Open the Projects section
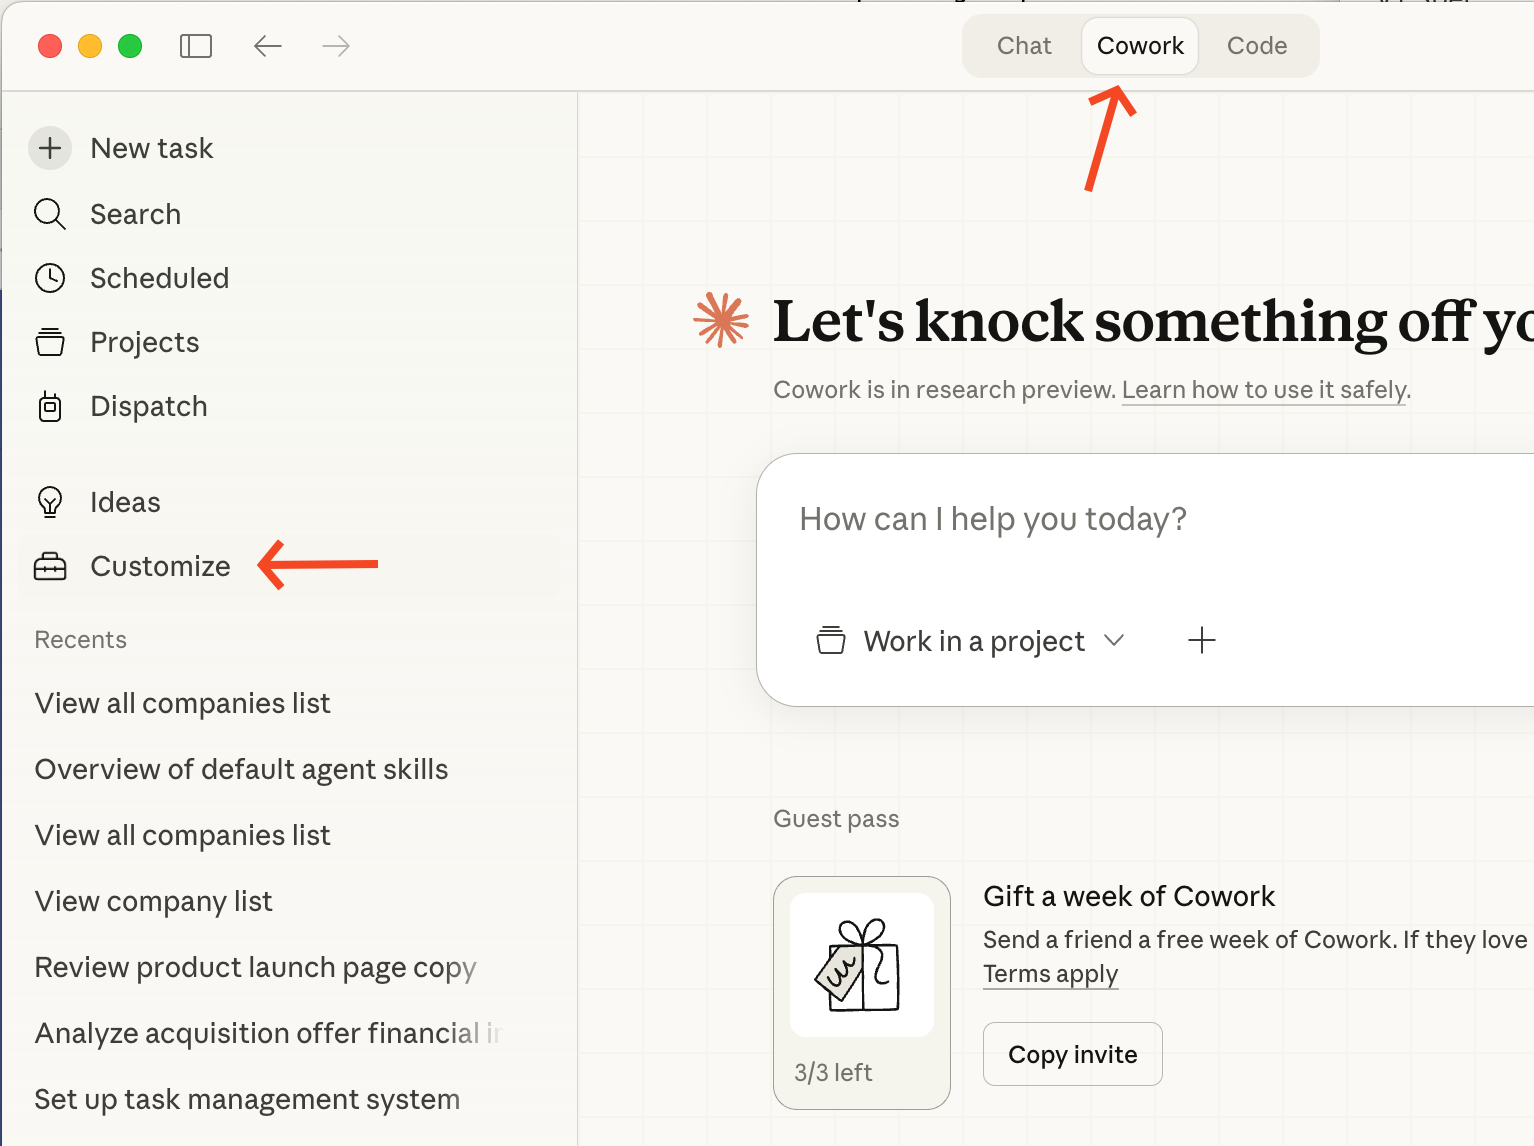1534x1146 pixels. pos(144,342)
